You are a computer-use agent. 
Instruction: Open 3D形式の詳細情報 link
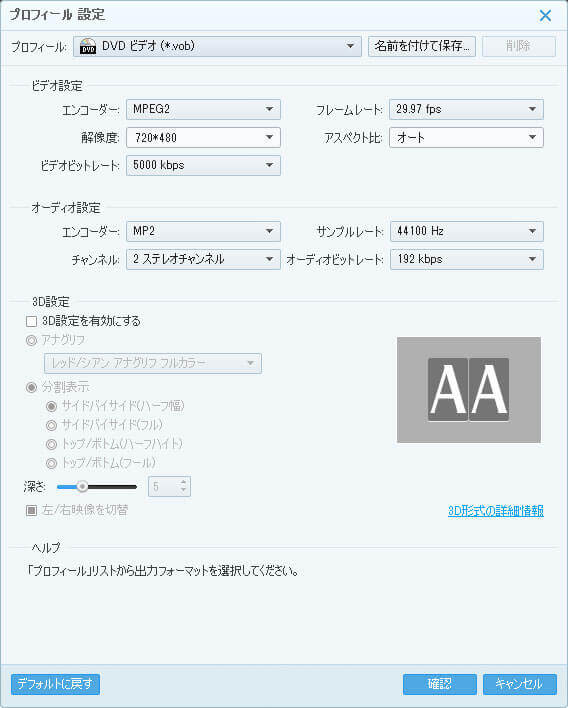click(x=496, y=511)
